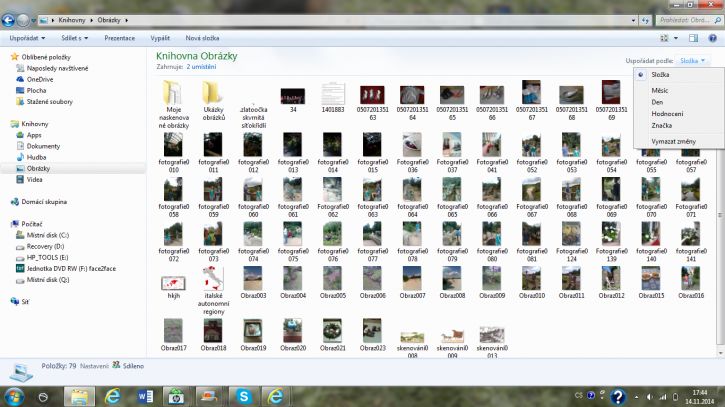Open the help question mark button
The height and width of the screenshot is (407, 725).
(713, 38)
